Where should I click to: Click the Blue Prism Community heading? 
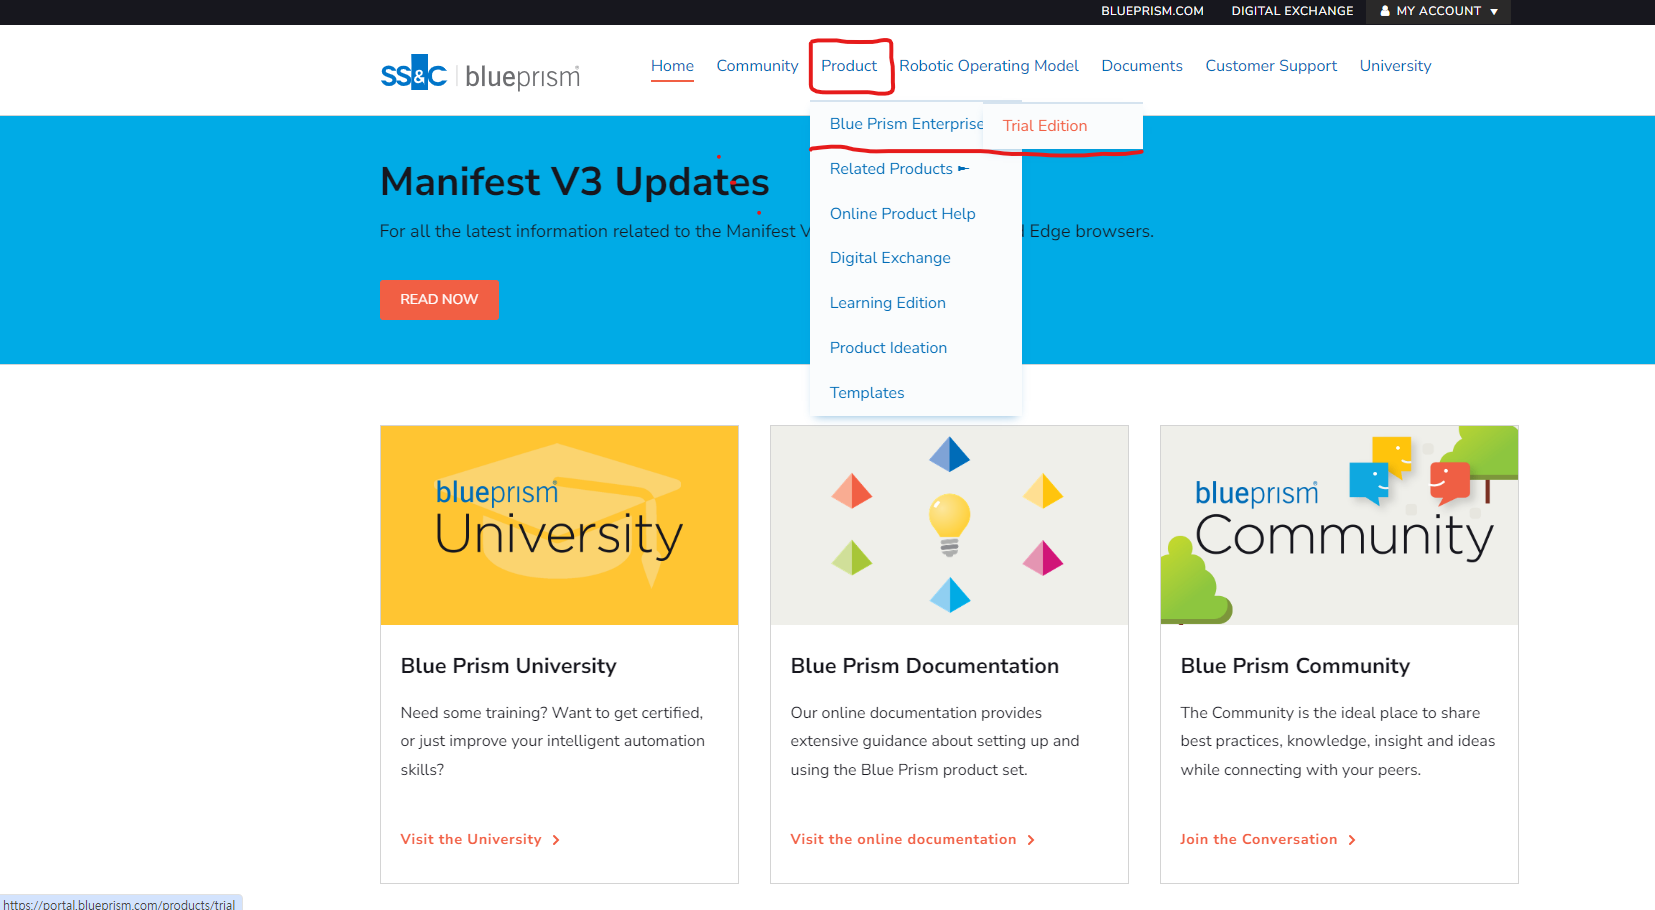(1295, 666)
